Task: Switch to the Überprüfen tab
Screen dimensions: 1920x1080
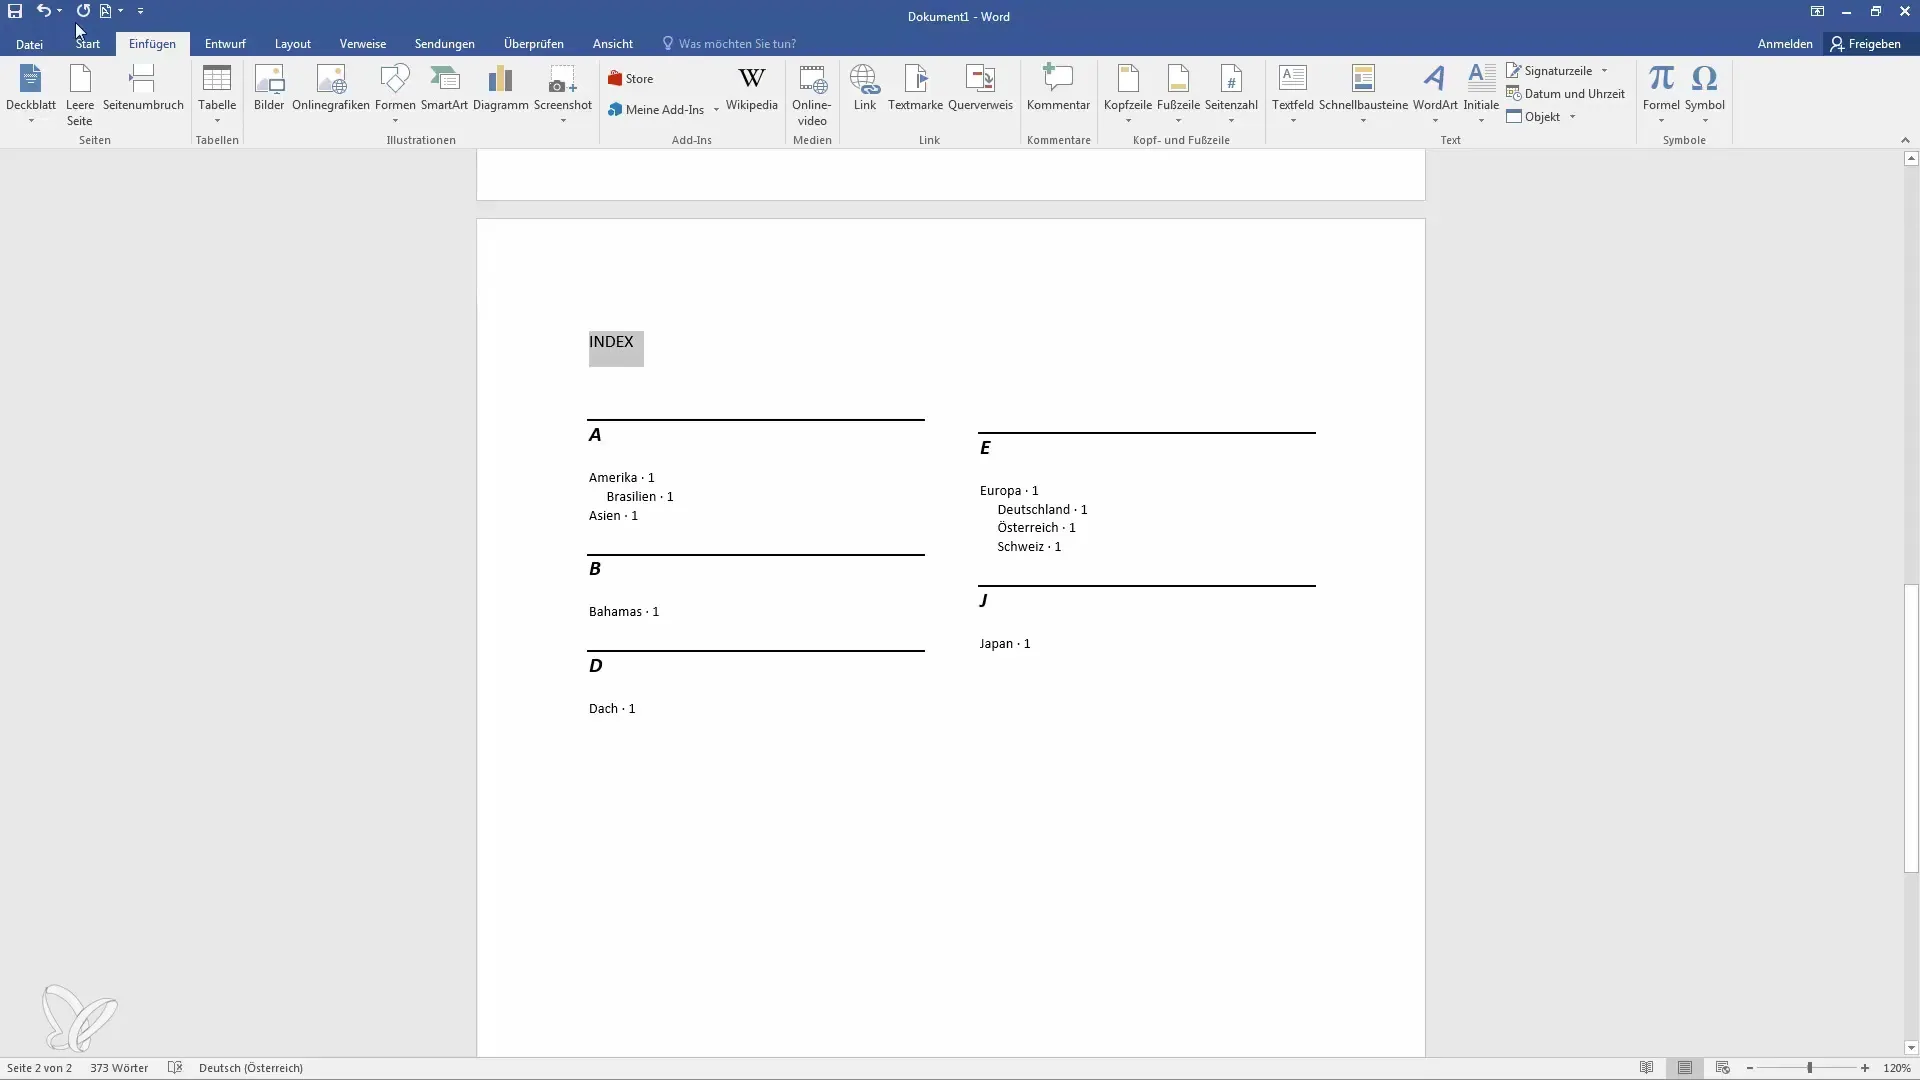Action: tap(534, 44)
